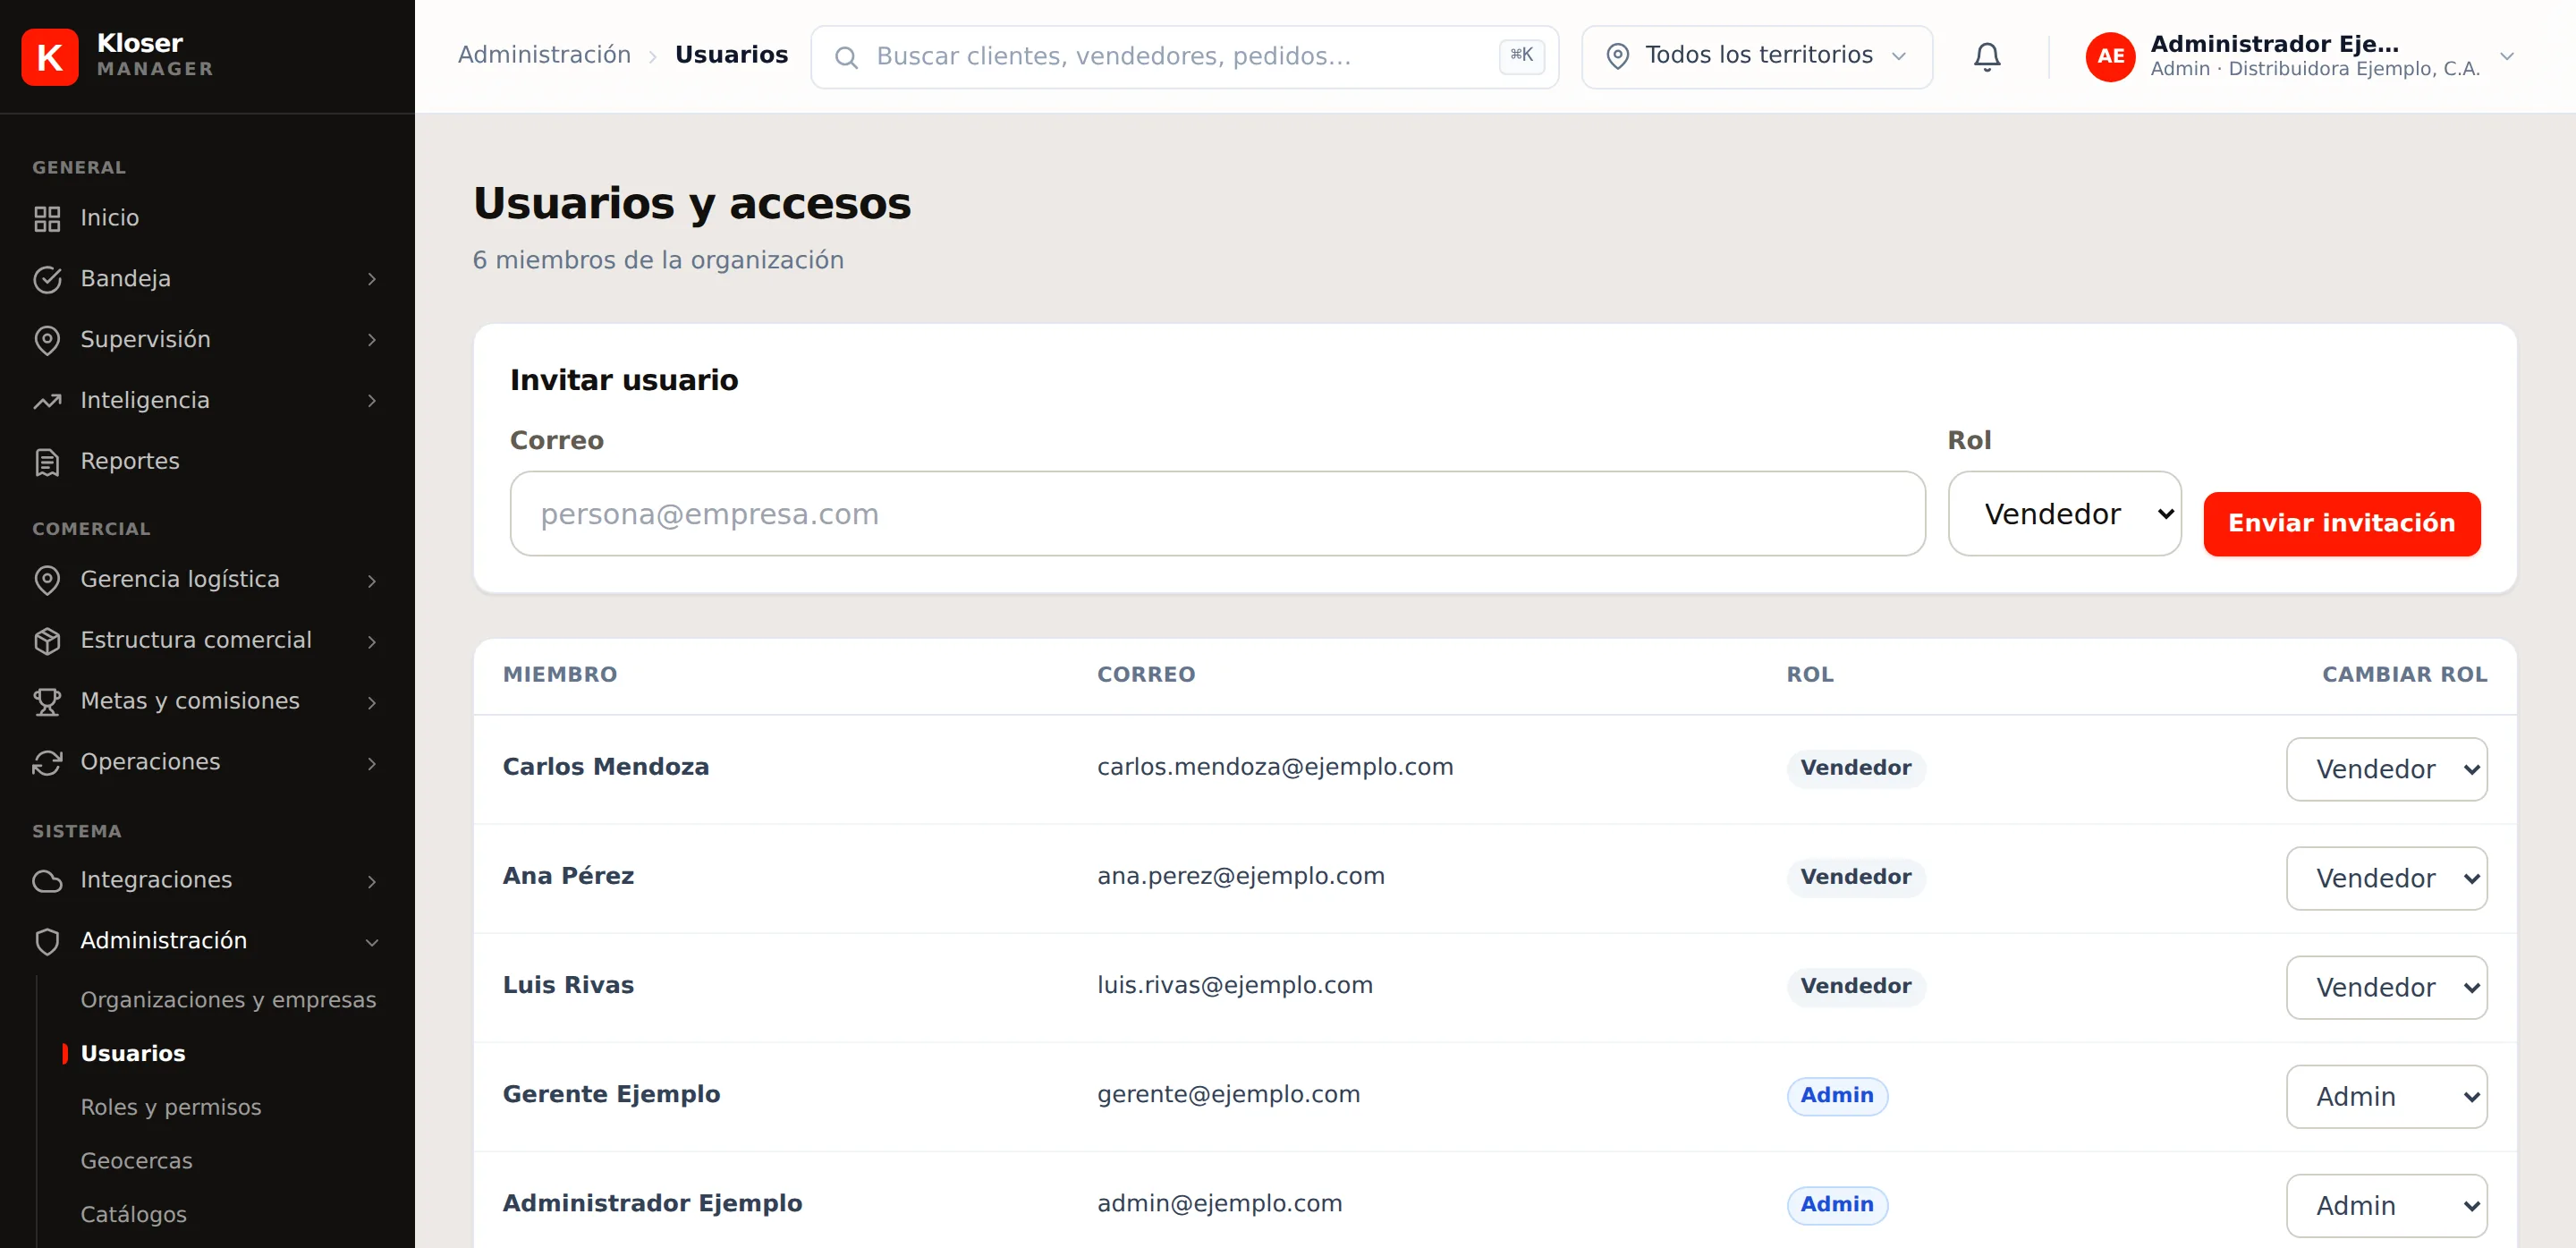Select Usuarios in sidebar submenu
2576x1248 pixels.
(x=133, y=1053)
